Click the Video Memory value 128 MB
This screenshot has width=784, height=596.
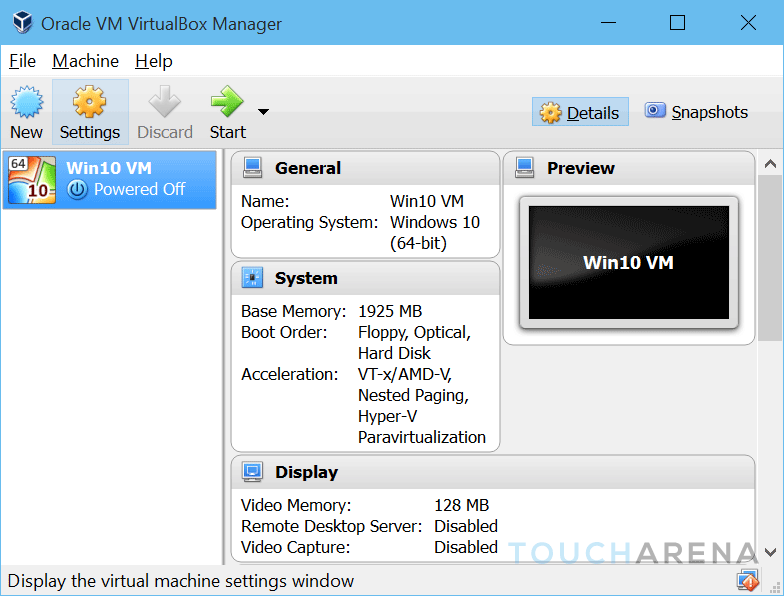[462, 505]
